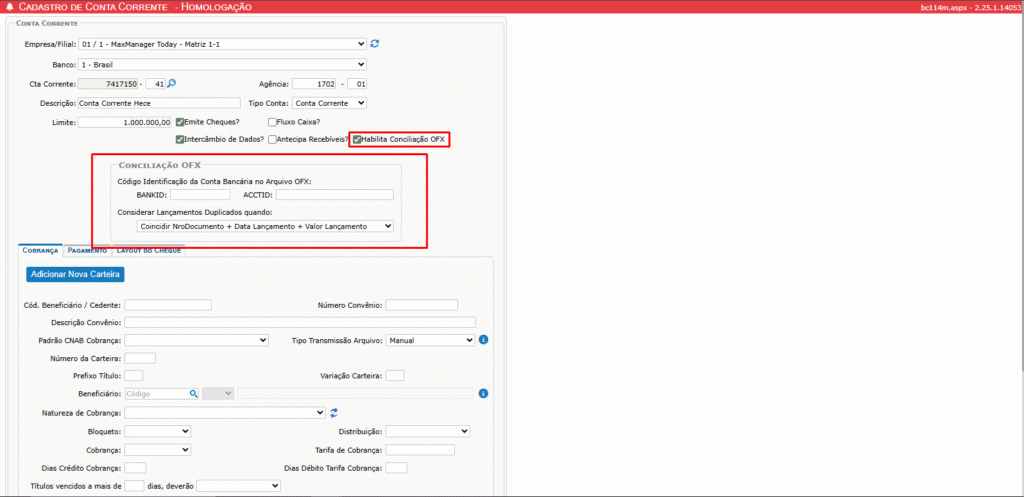Toggle Habilita Conciliação OFX checkbox
This screenshot has height=497, width=1024.
point(357,139)
